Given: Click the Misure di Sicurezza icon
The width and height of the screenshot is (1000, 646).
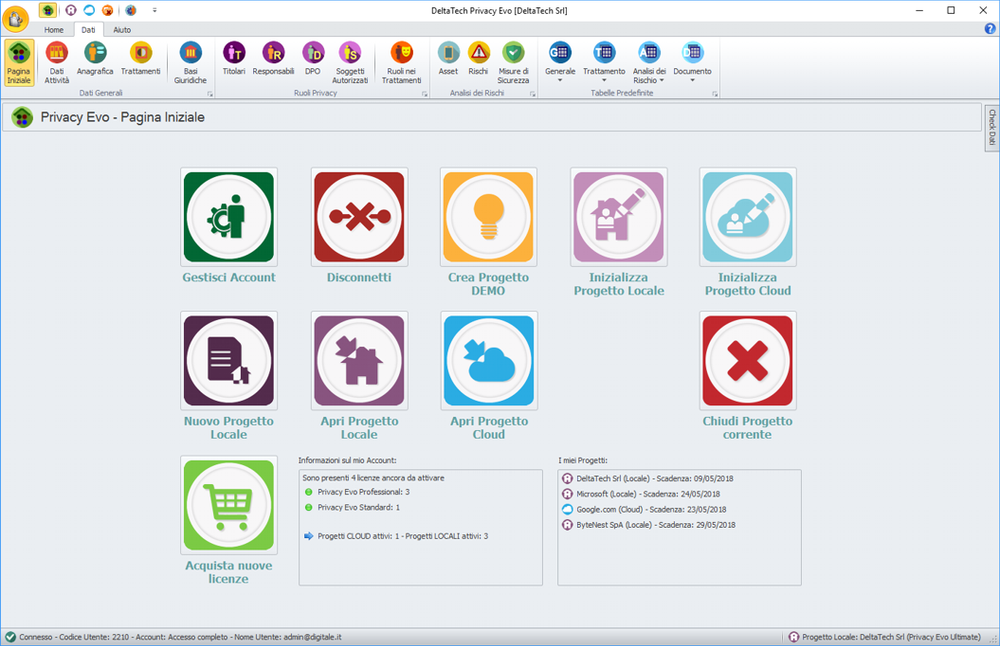Looking at the screenshot, I should 513,60.
